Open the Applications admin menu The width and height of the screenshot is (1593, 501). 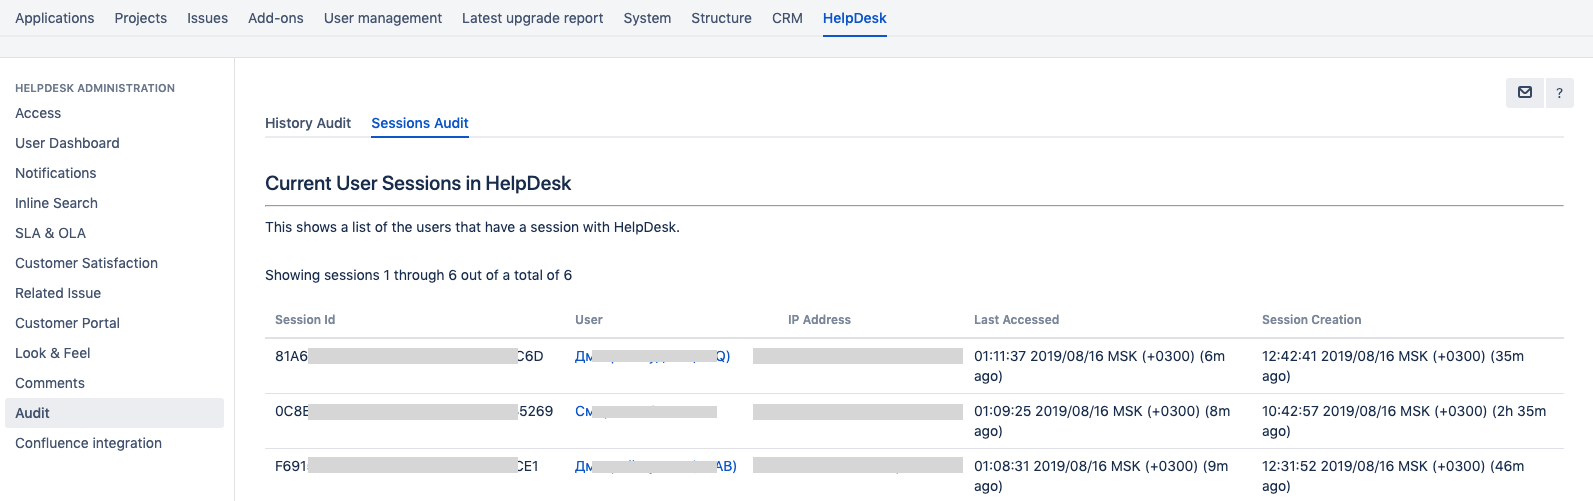(x=55, y=18)
